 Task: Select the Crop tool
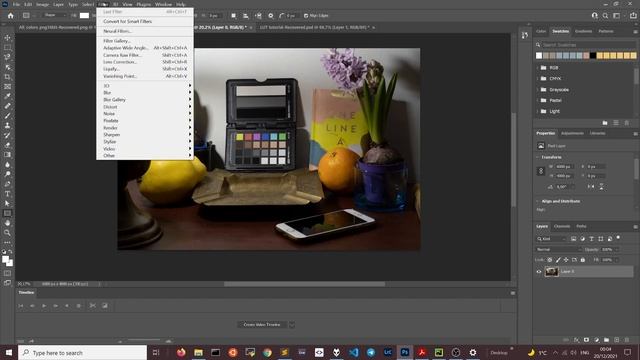7,77
